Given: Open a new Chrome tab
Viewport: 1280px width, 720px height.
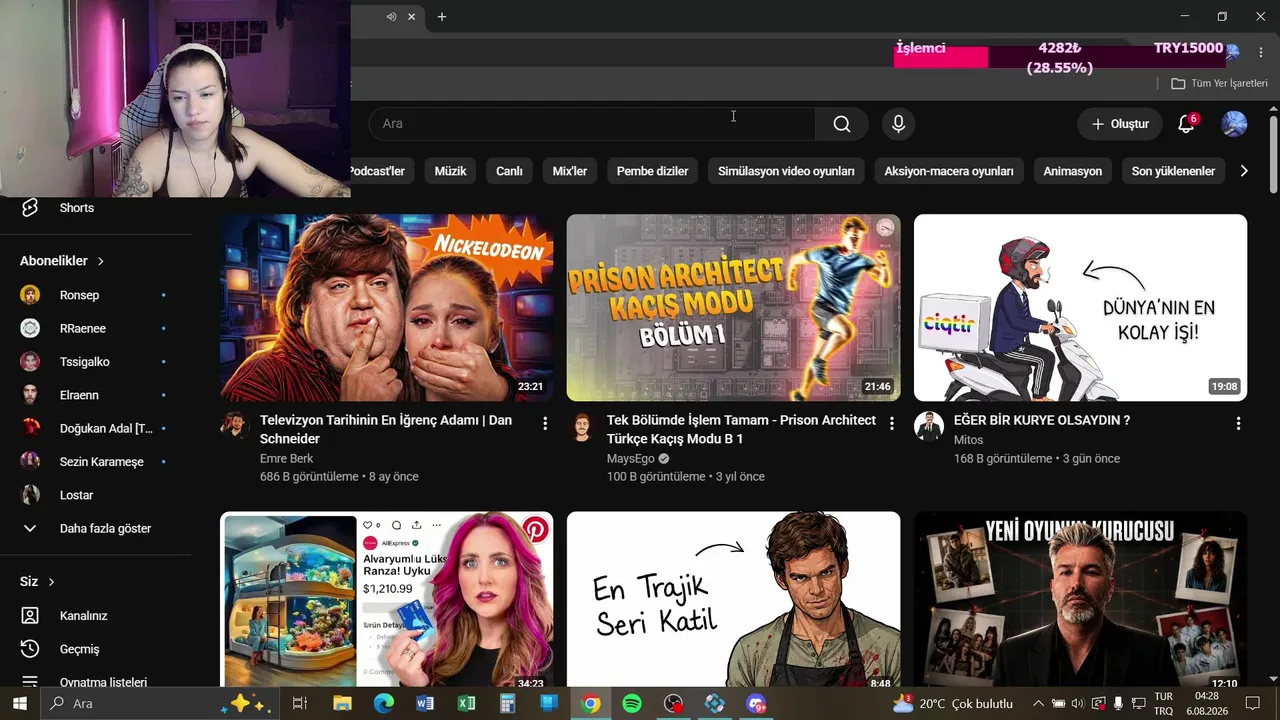Looking at the screenshot, I should (442, 16).
